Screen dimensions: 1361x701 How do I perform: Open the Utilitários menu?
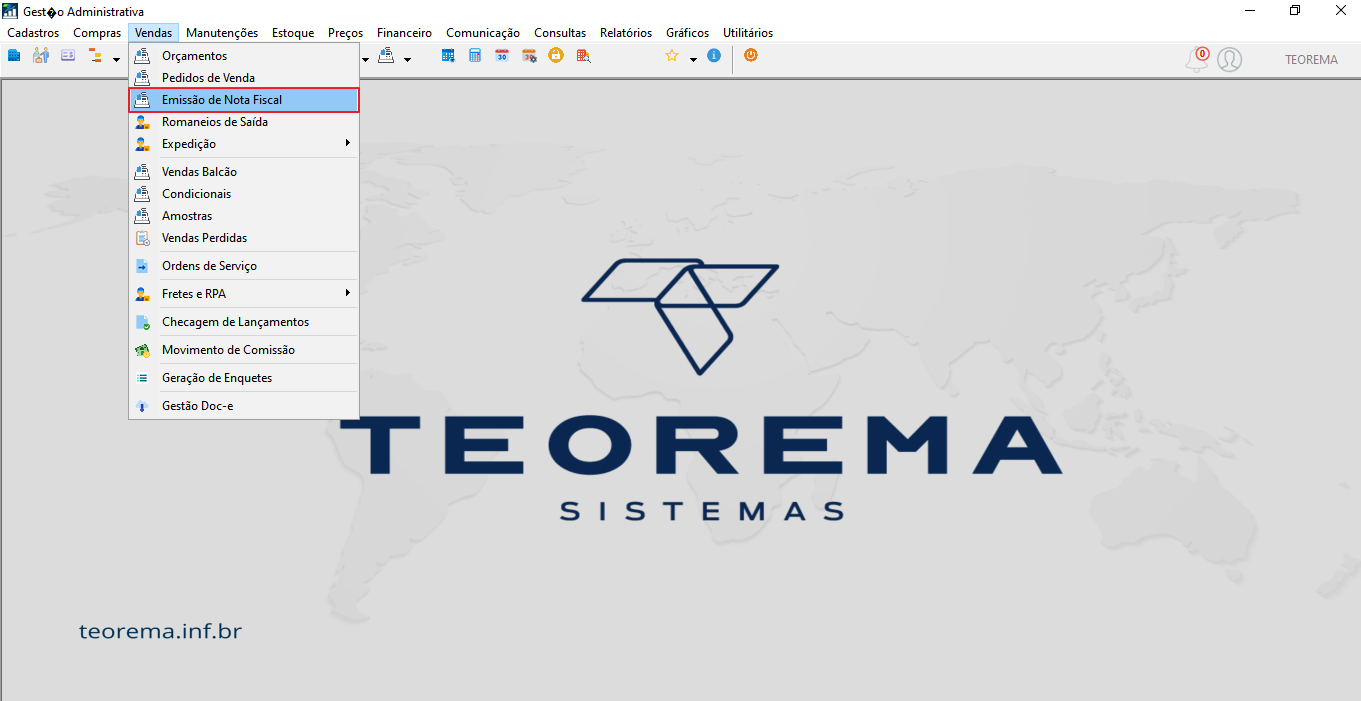point(748,33)
